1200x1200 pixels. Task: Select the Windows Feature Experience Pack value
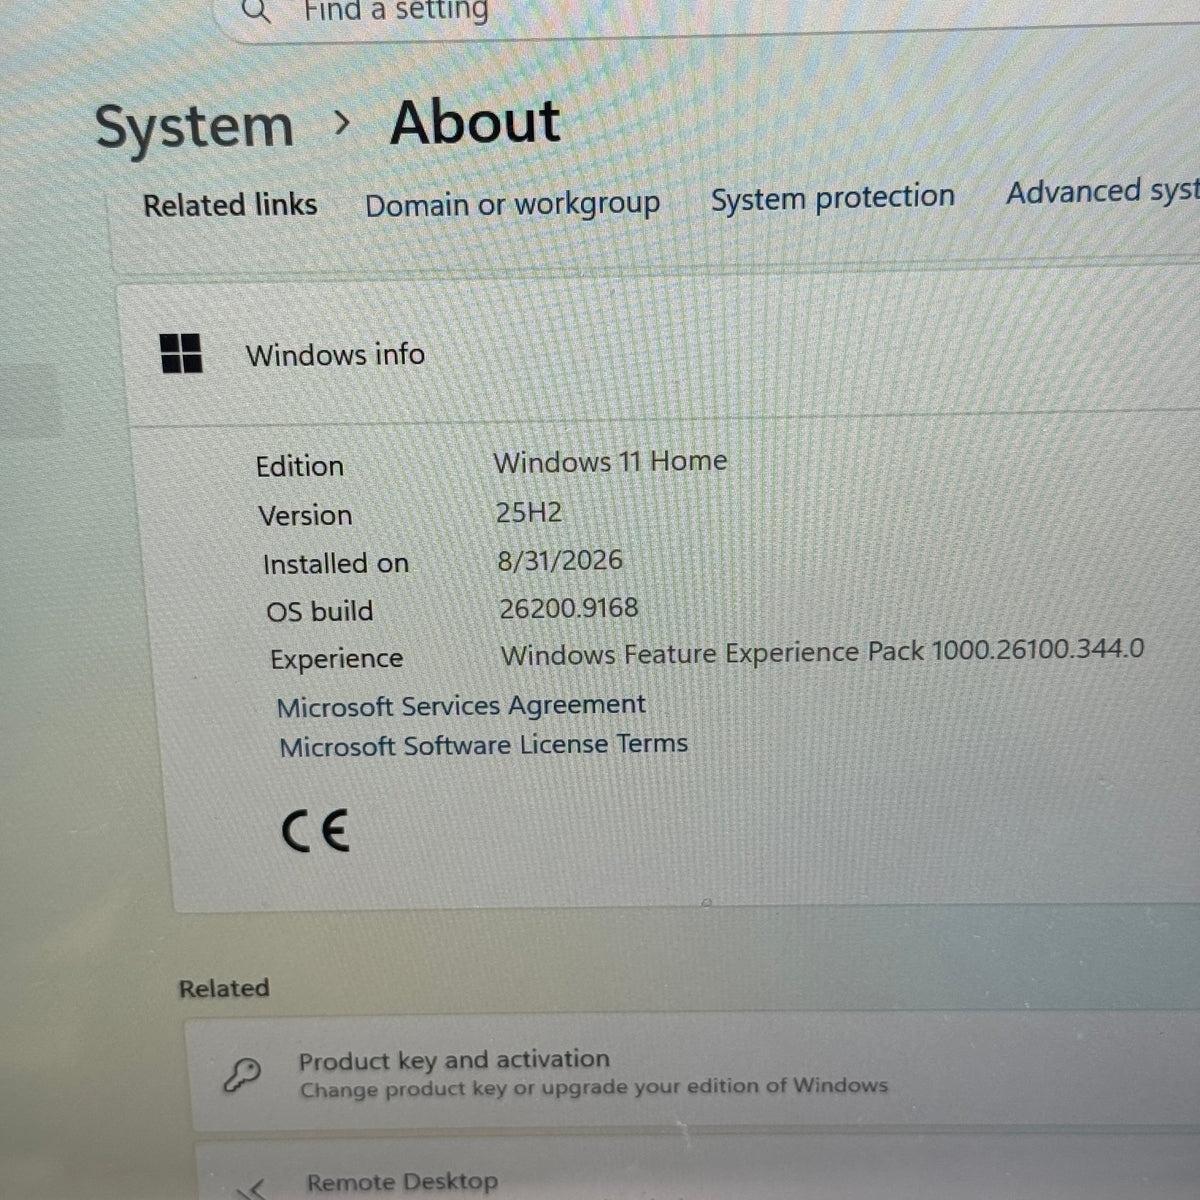pyautogui.click(x=822, y=652)
